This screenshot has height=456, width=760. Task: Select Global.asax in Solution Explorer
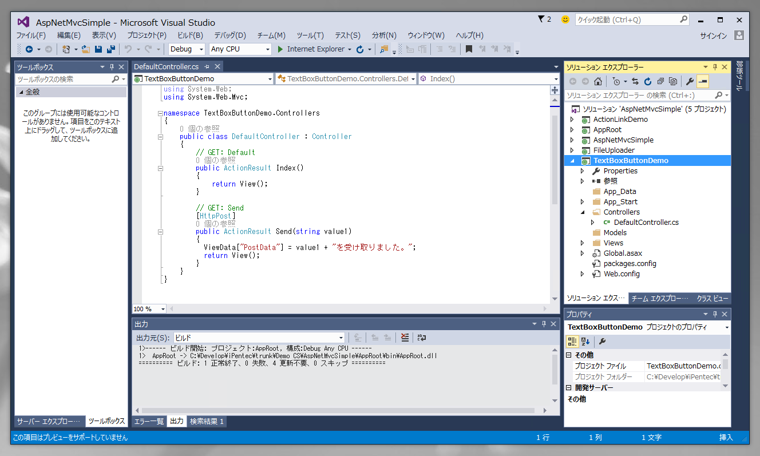tap(622, 253)
